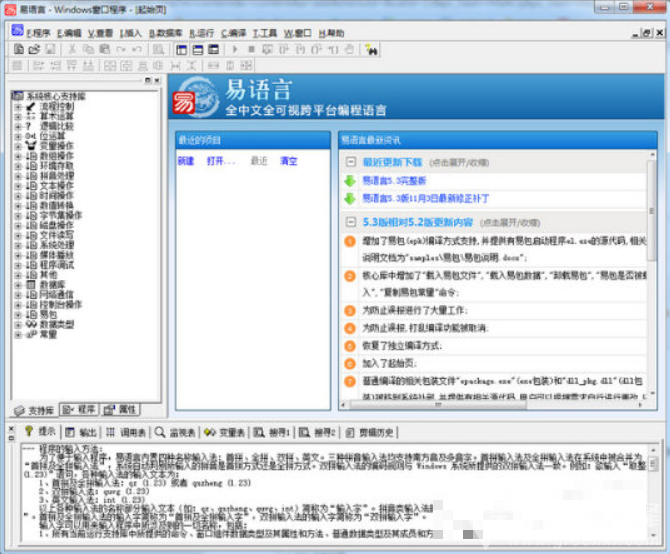The width and height of the screenshot is (670, 554).
Task: Open the 编译 menu
Action: tap(233, 33)
